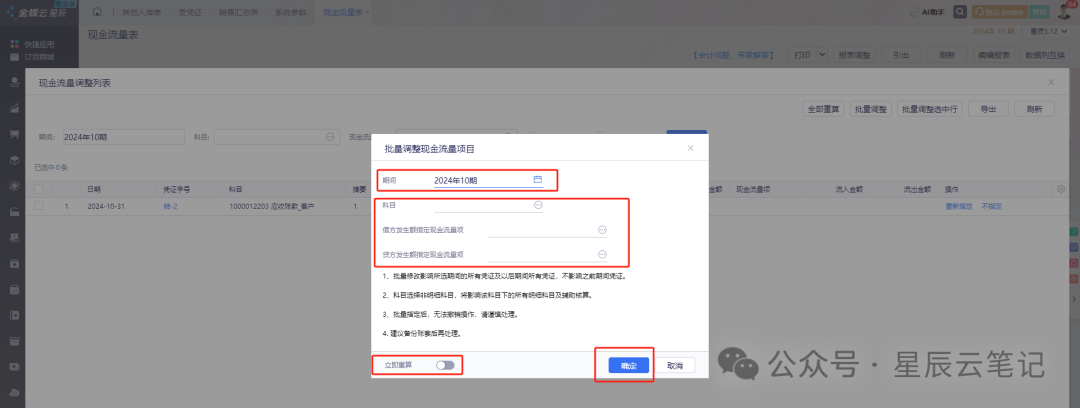Open lookup for 贷方发生额指定现金流量项
Image resolution: width=1080 pixels, height=408 pixels.
(602, 255)
